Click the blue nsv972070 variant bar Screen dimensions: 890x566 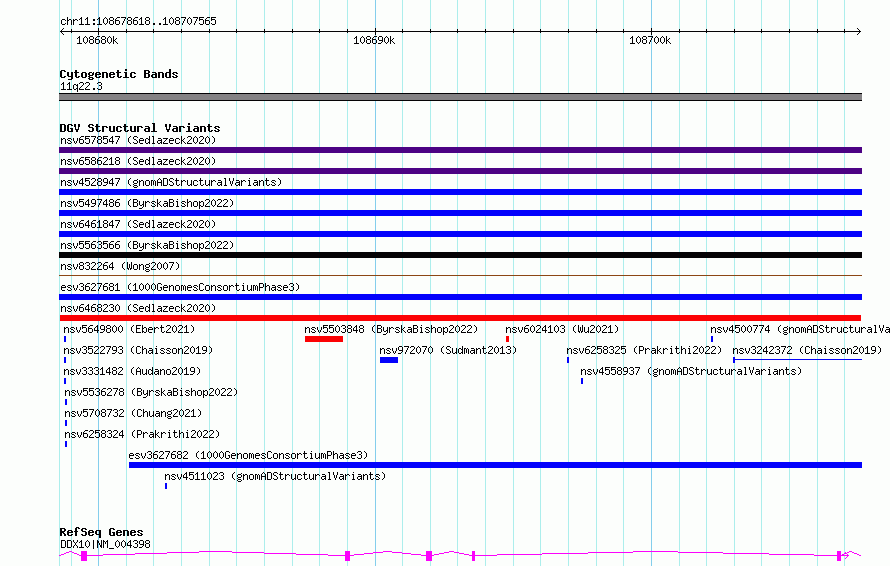coord(389,360)
